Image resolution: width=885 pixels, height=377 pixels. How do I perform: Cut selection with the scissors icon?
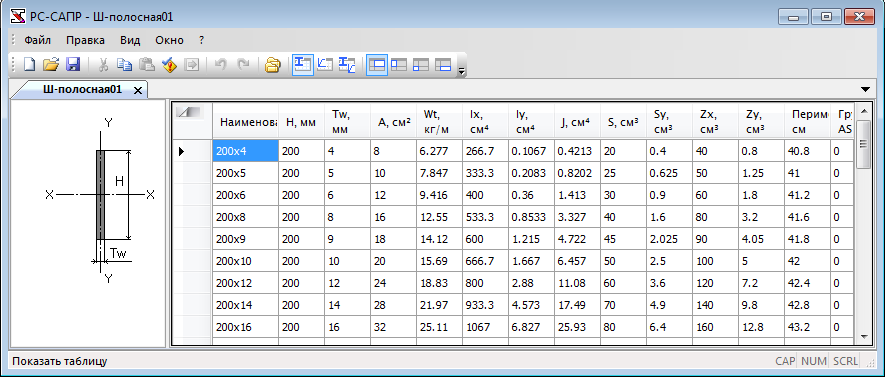(103, 65)
